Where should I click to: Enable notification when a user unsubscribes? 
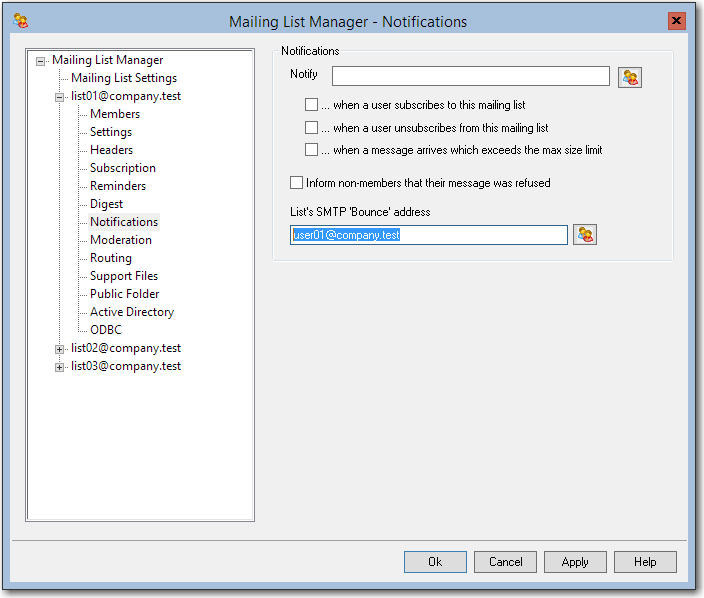(311, 128)
